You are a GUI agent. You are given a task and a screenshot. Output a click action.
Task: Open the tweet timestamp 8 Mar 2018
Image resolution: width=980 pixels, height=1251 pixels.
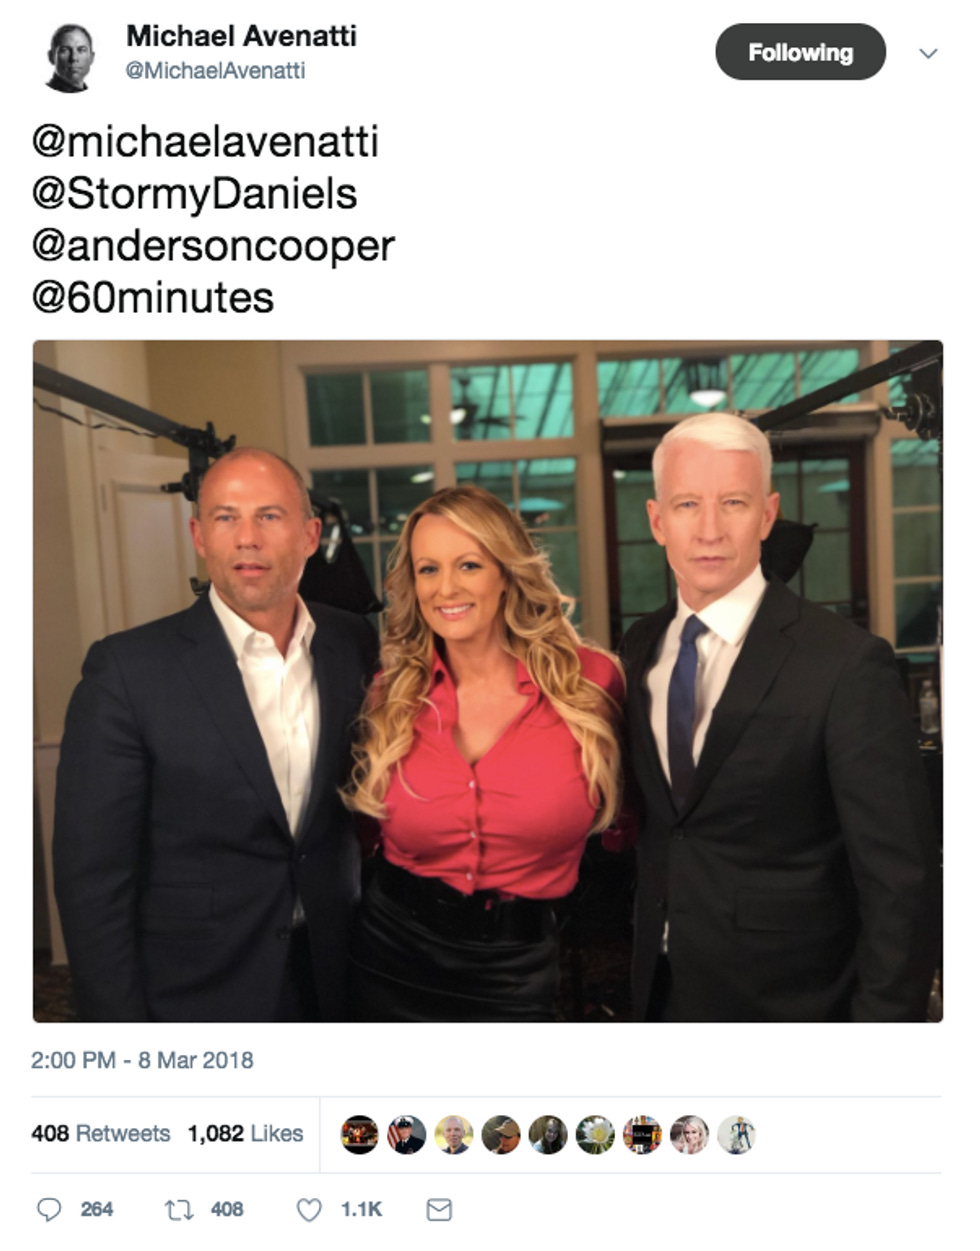(142, 1060)
